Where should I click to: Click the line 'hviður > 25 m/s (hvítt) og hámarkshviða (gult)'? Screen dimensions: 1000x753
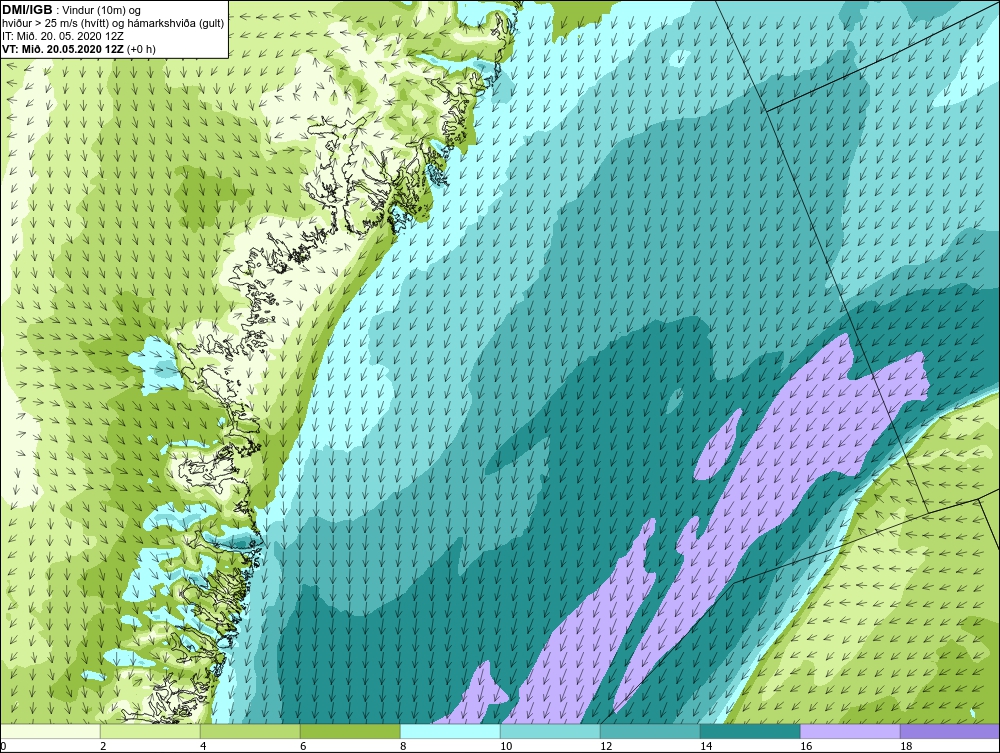pos(113,23)
